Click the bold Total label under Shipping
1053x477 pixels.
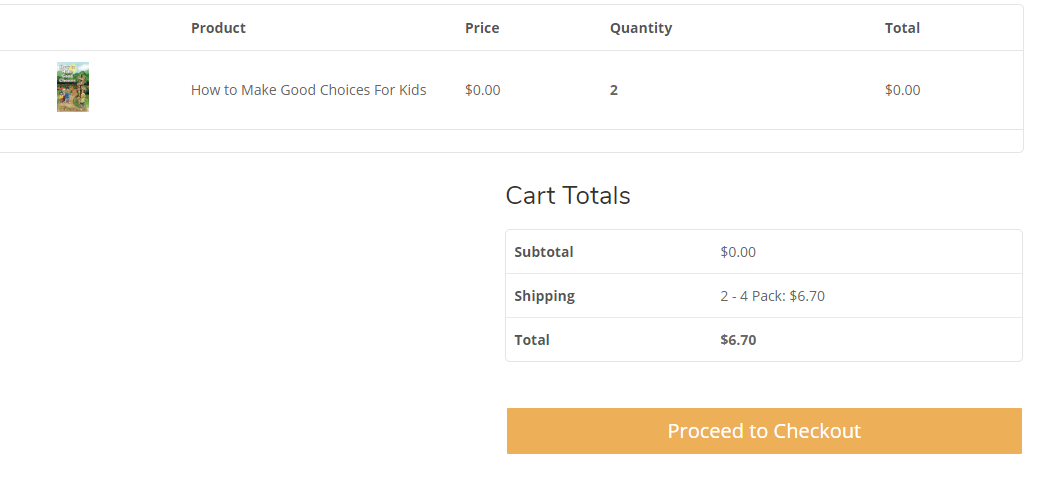(532, 340)
